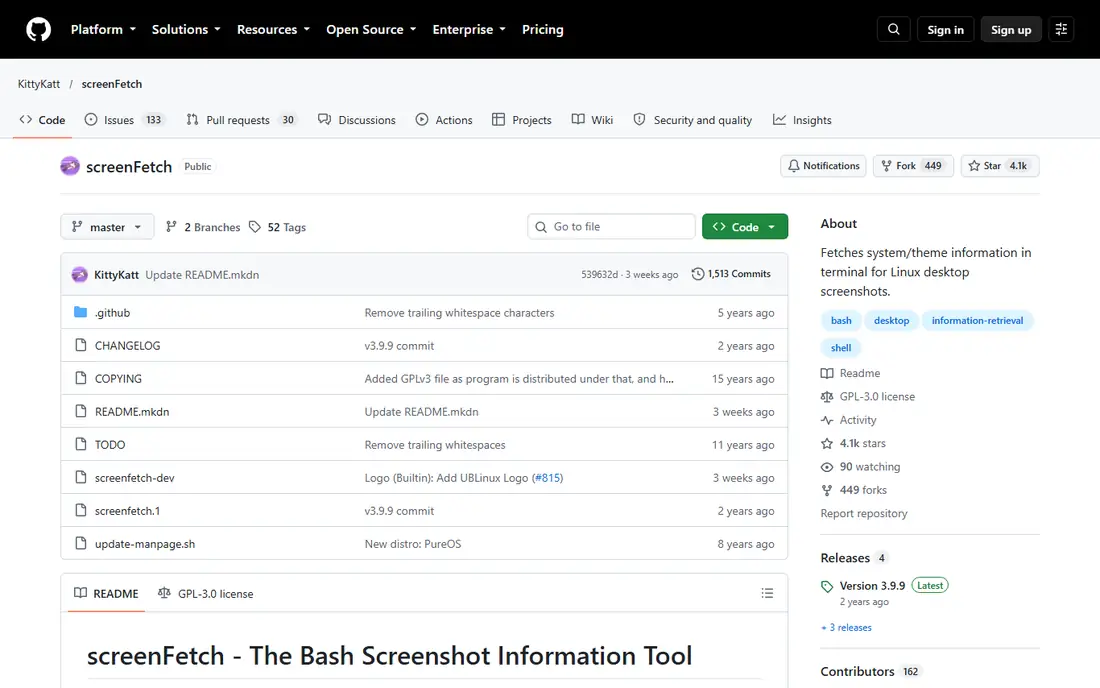
Task: Click the Sign in button
Action: tap(945, 29)
